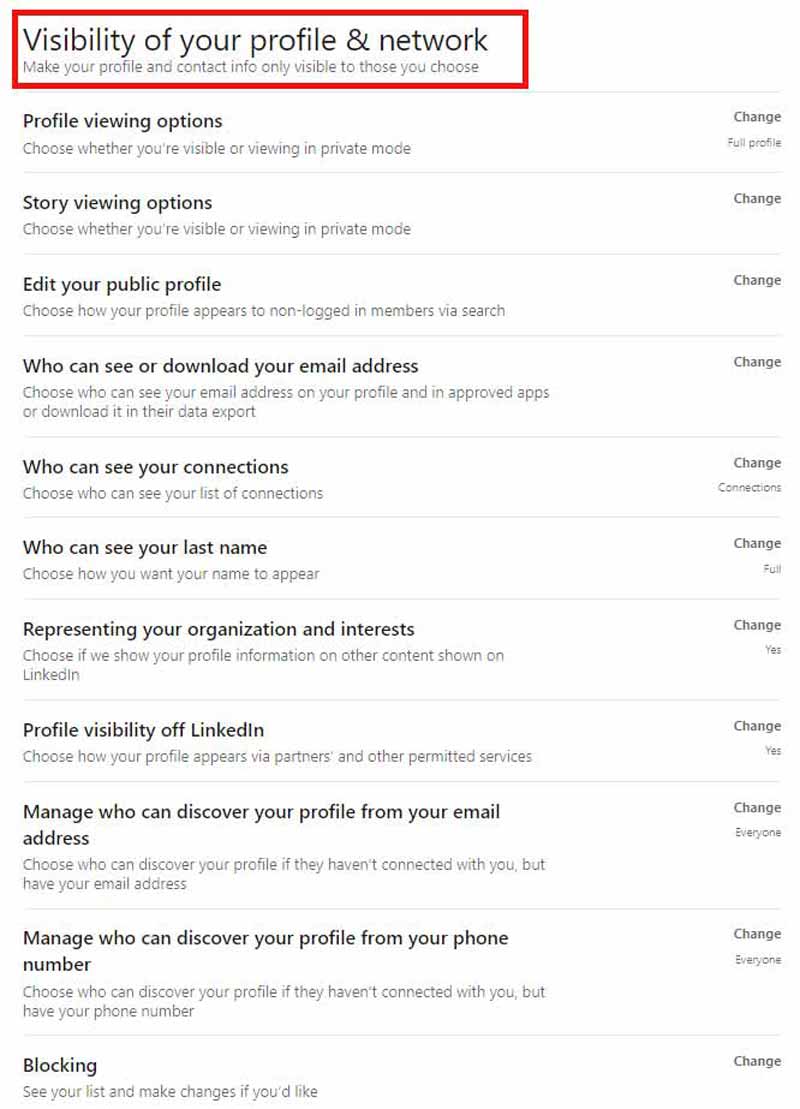Screen dimensions: 800x1109
Task: Change profile discovery from phone number
Action: point(756,934)
